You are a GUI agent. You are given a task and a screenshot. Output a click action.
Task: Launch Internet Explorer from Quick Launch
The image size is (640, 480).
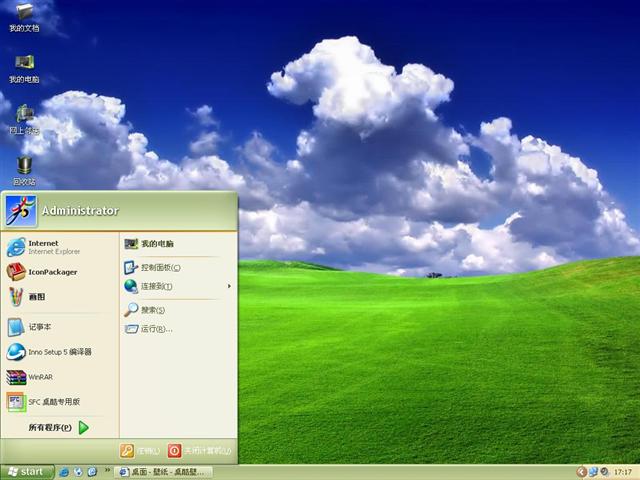click(64, 472)
